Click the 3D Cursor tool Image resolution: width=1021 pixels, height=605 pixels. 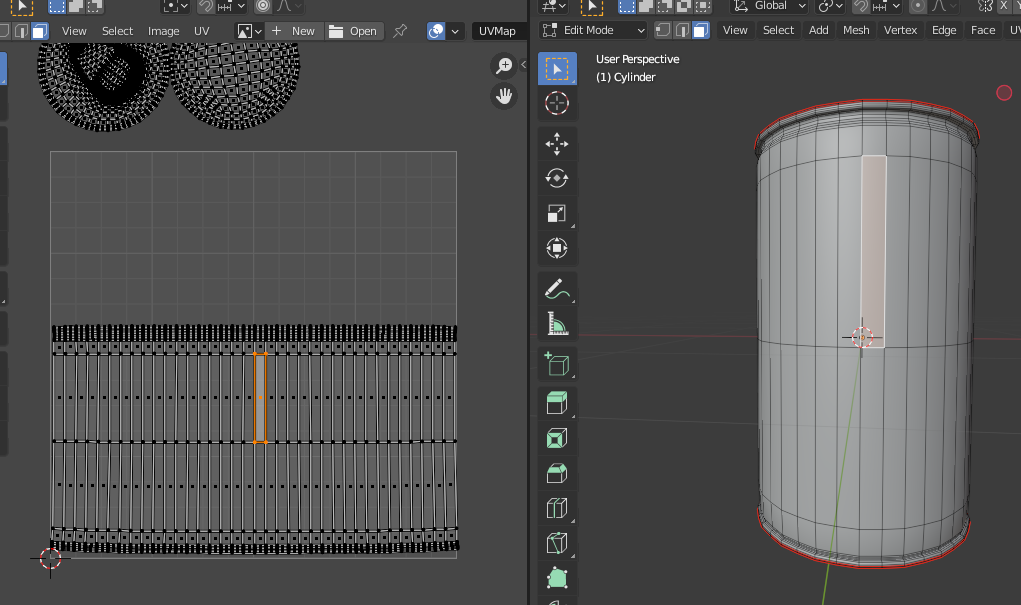(557, 103)
